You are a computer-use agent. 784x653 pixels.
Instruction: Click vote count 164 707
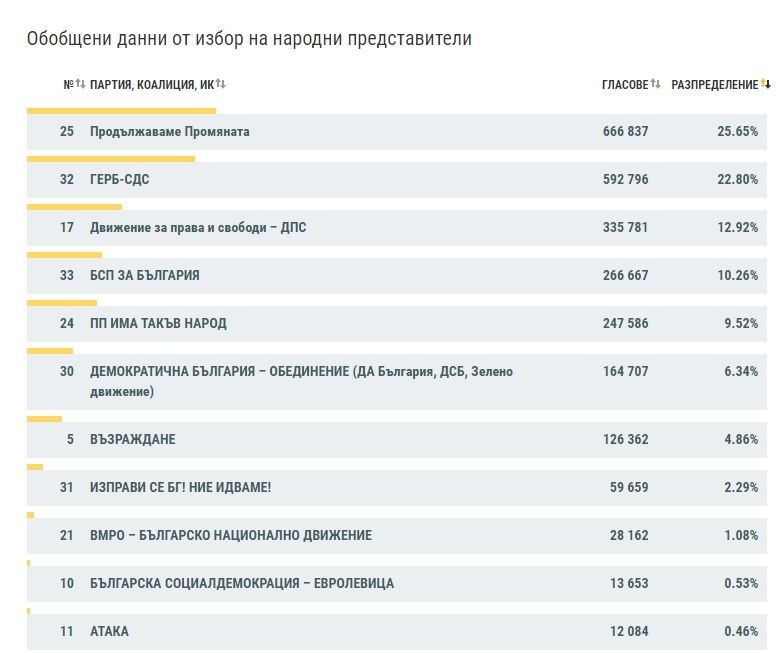[626, 372]
